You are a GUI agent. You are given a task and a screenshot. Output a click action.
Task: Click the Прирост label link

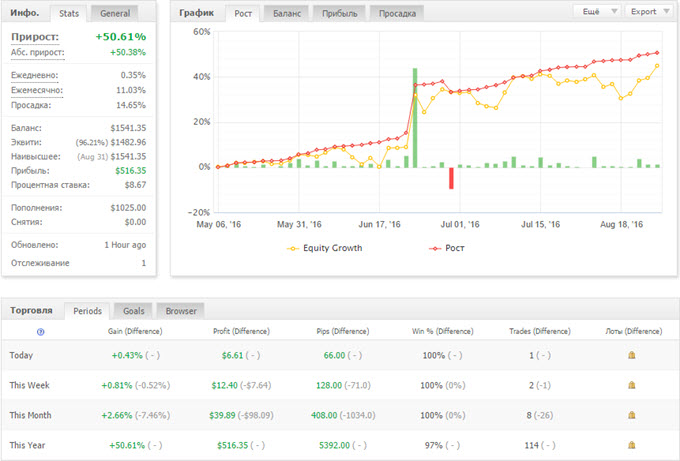(35, 37)
